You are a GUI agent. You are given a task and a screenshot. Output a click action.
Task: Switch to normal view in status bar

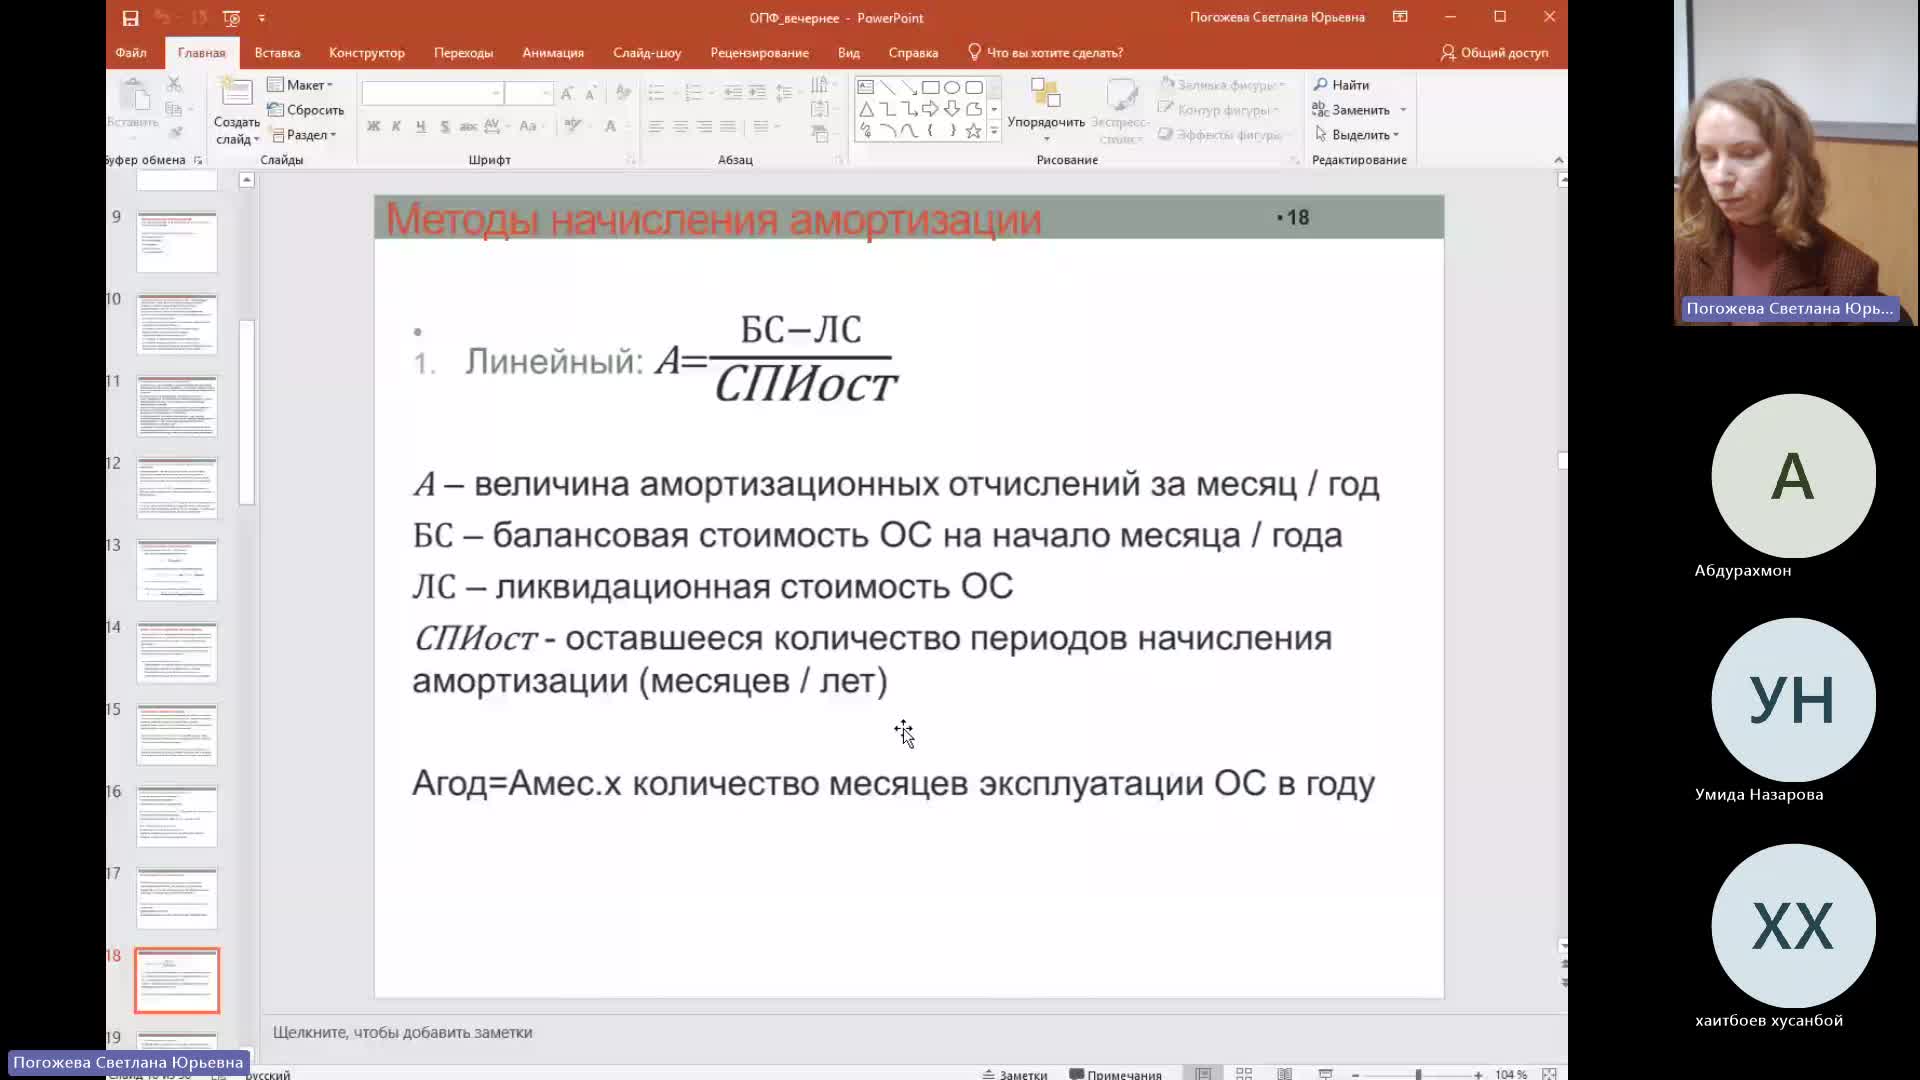pos(1203,1074)
